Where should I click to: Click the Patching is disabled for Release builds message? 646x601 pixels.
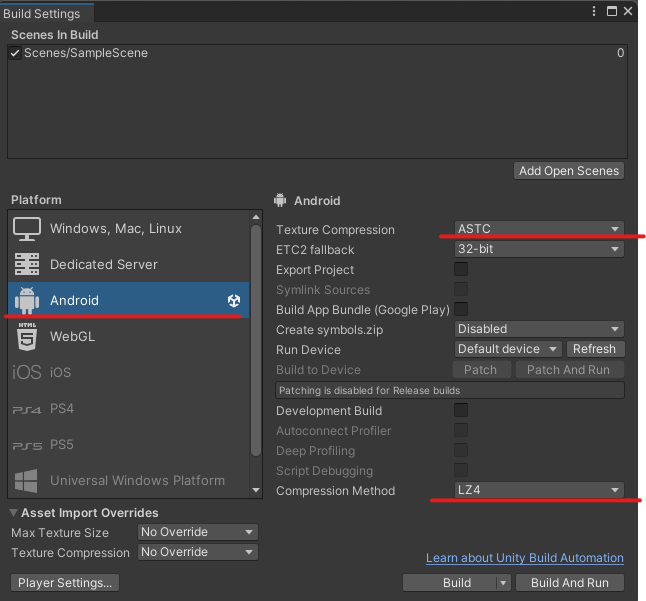point(449,390)
